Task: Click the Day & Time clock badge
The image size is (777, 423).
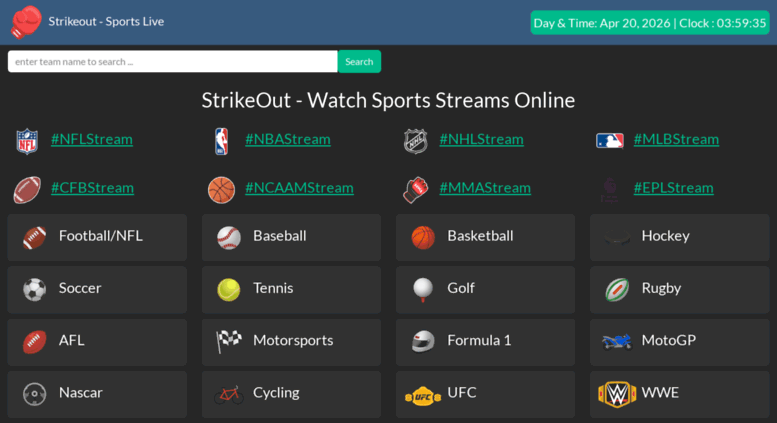Action: [x=650, y=23]
